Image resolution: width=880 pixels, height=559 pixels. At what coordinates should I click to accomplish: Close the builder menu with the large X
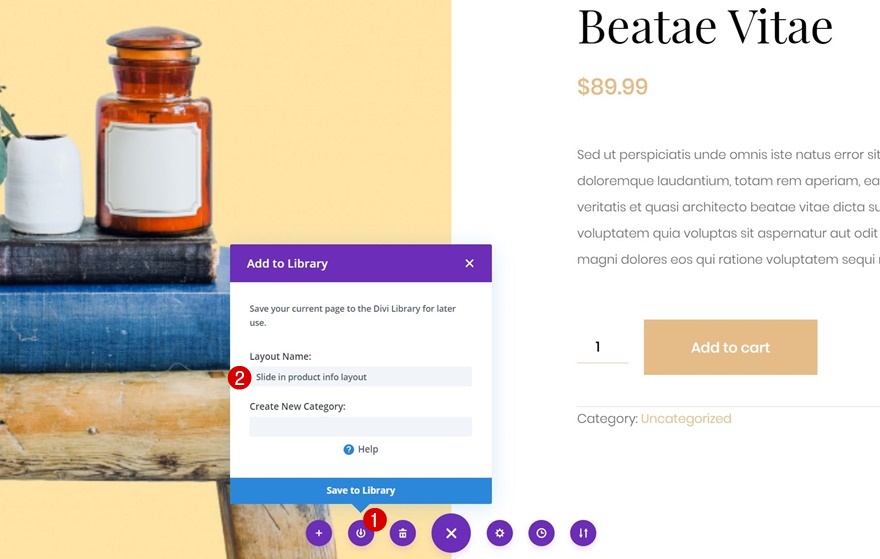[451, 534]
